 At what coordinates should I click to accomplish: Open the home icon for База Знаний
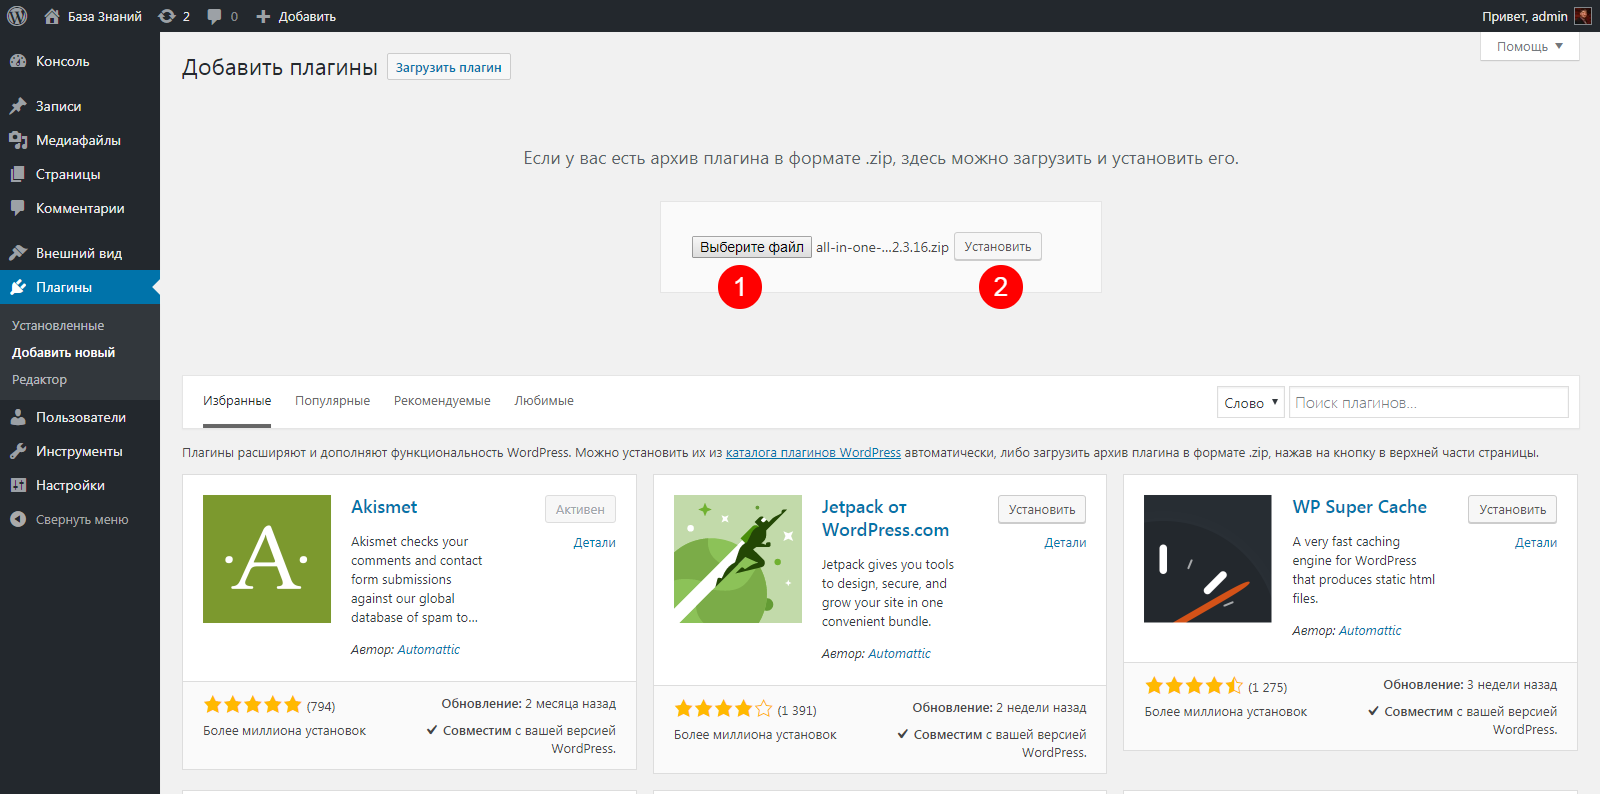tap(52, 16)
